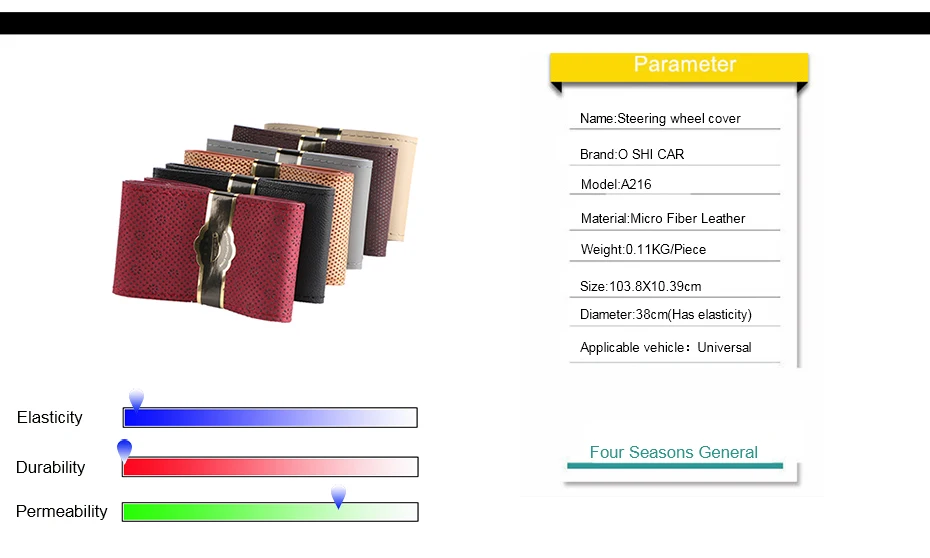Click 'Applicable vehicle: Universal' text
The image size is (930, 558).
point(665,347)
